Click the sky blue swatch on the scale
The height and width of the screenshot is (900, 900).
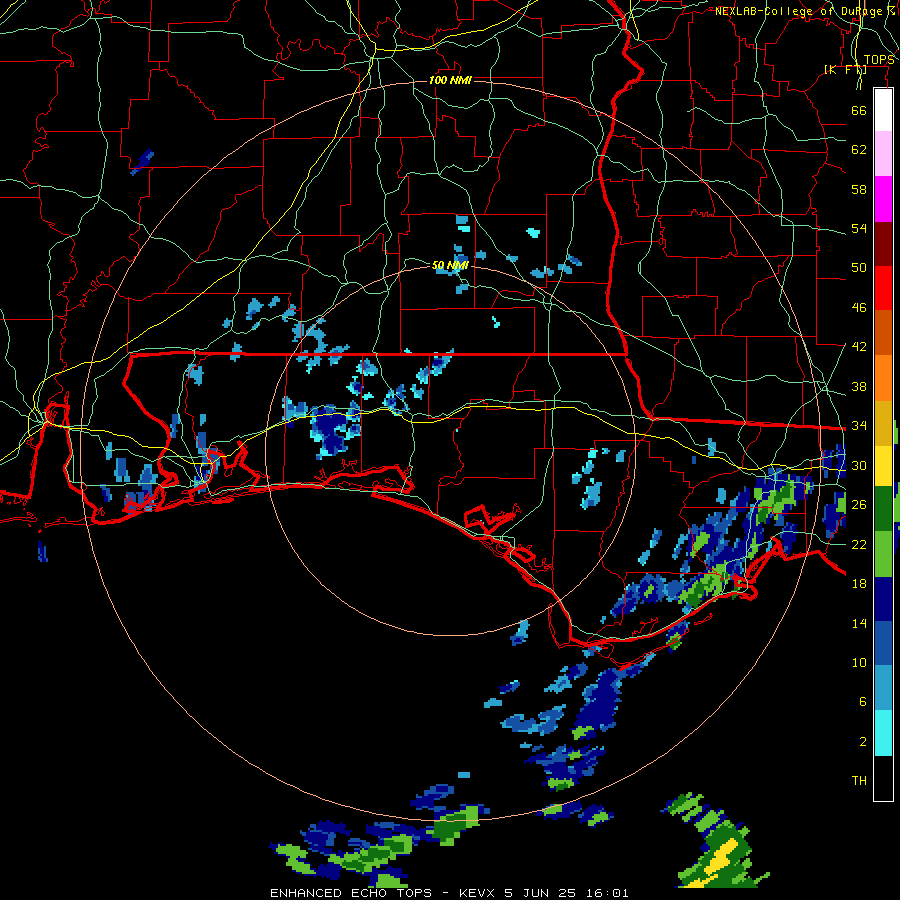883,688
